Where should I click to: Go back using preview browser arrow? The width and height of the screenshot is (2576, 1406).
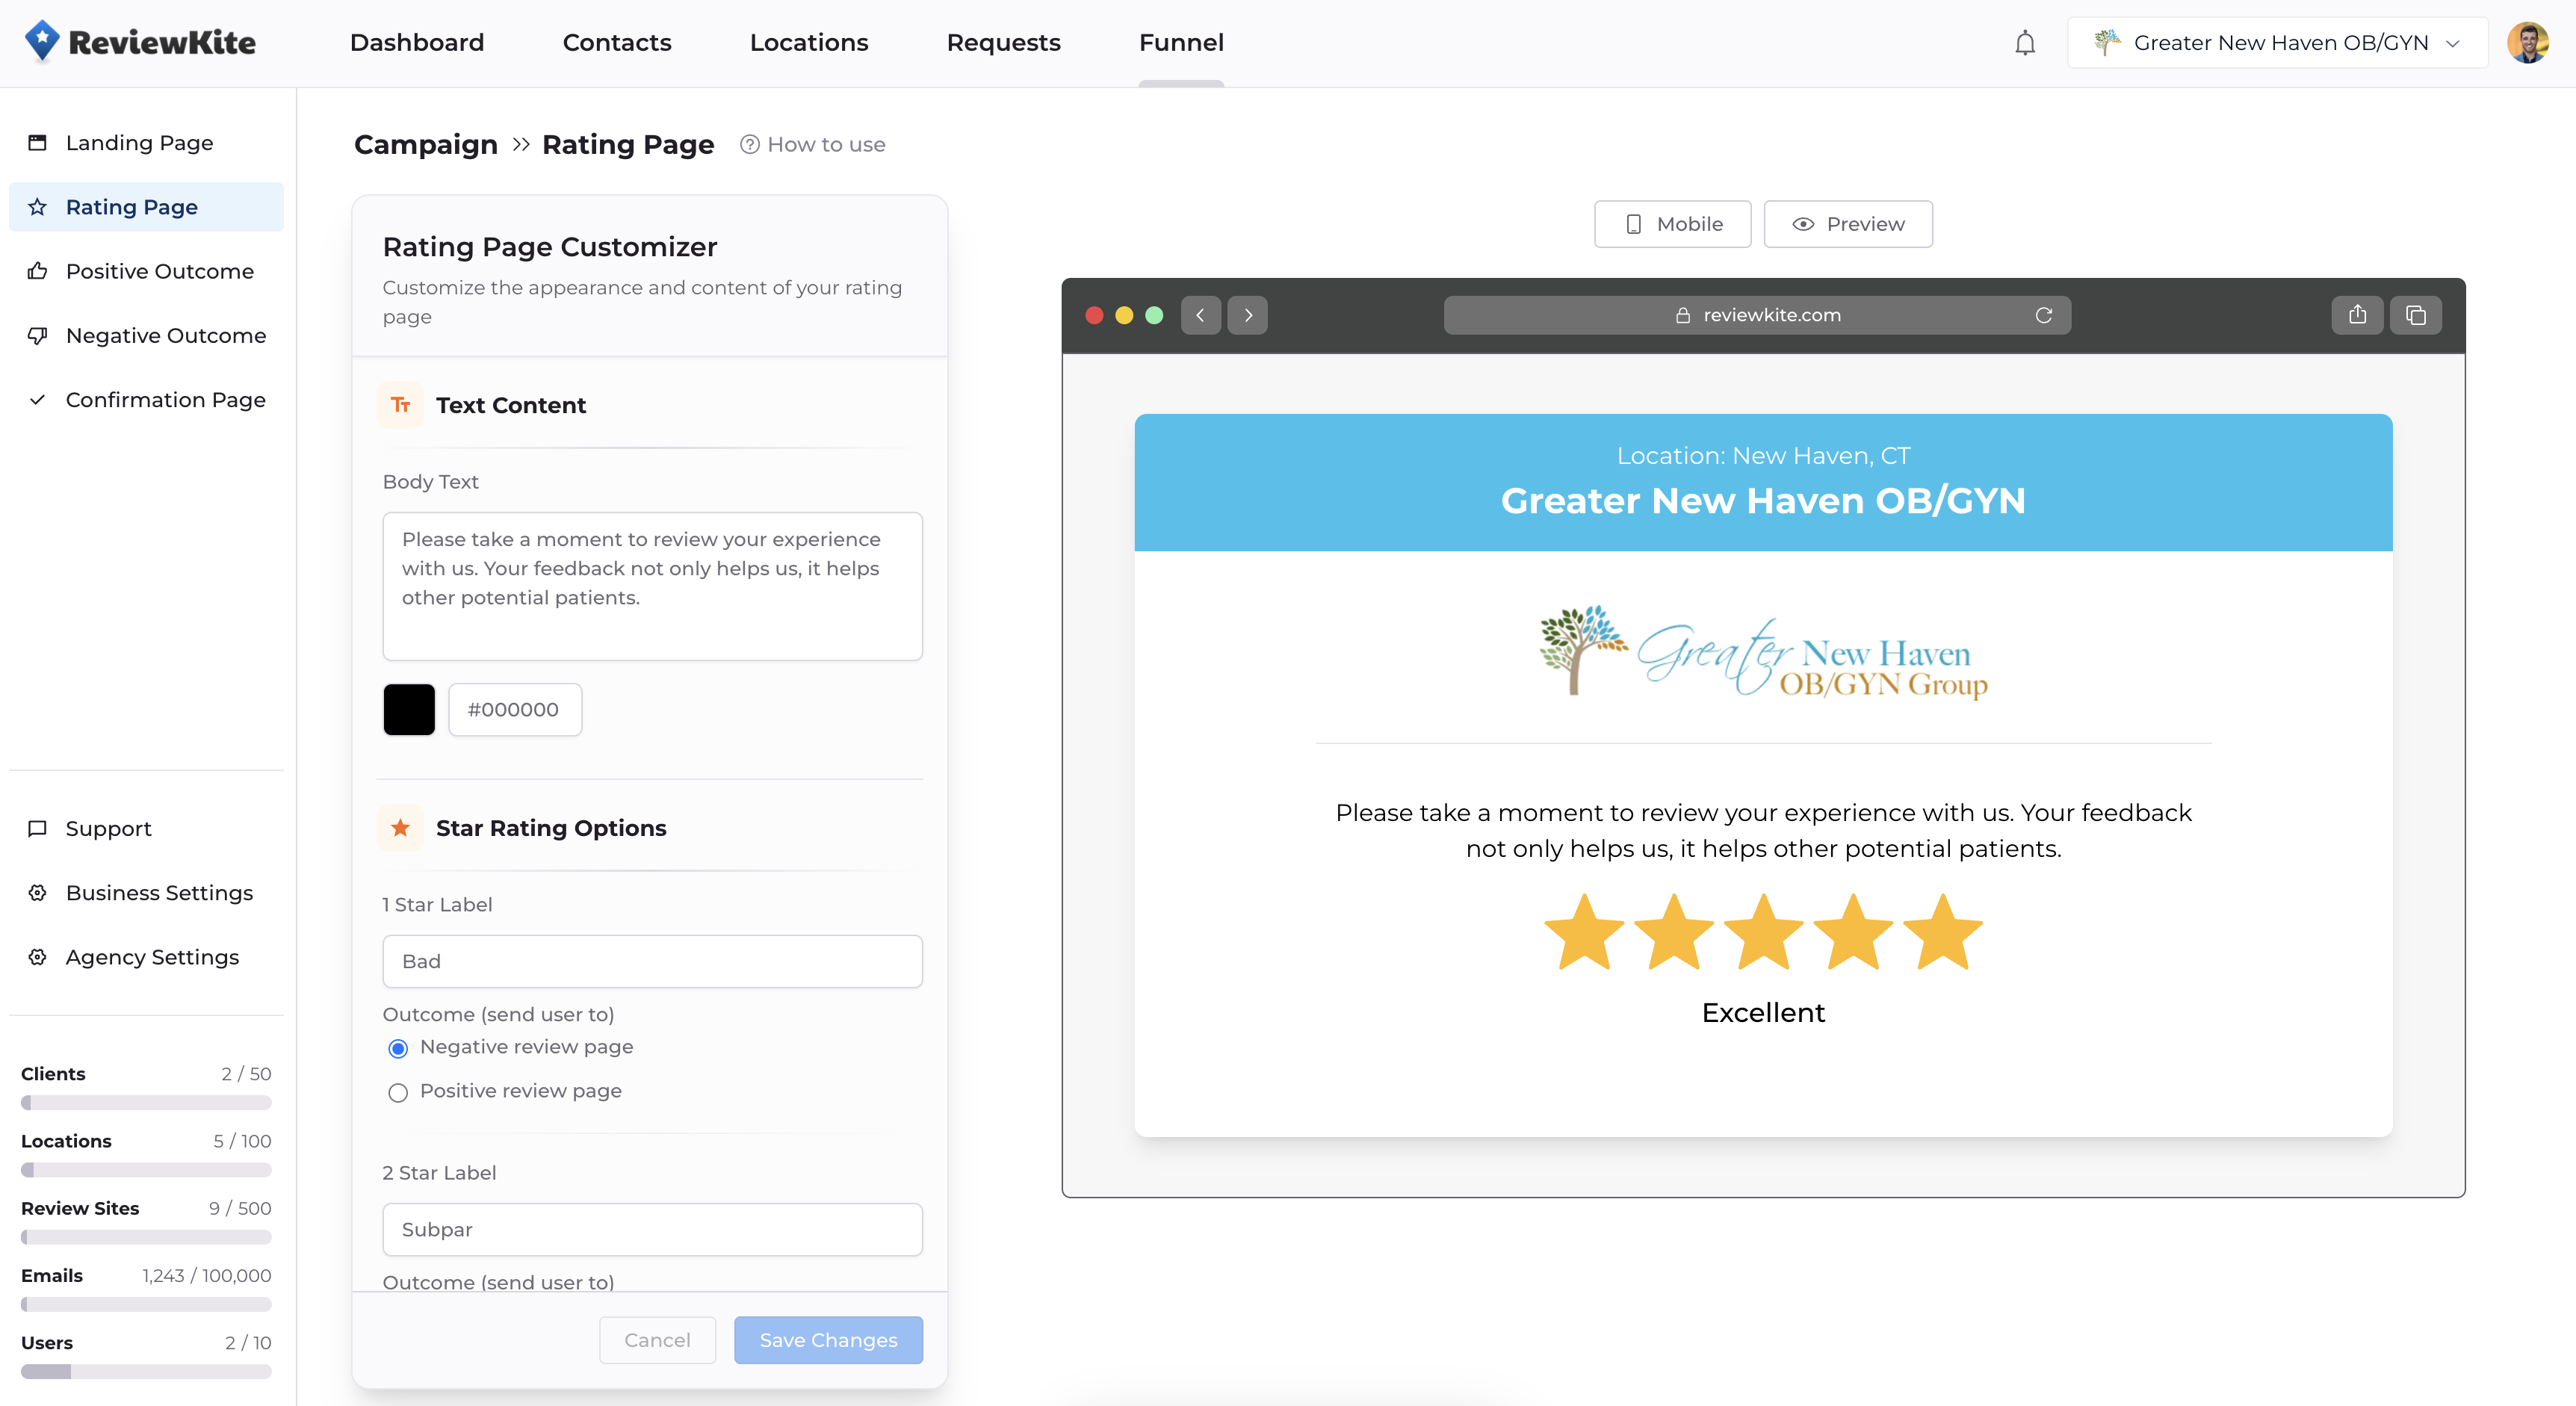coord(1200,315)
